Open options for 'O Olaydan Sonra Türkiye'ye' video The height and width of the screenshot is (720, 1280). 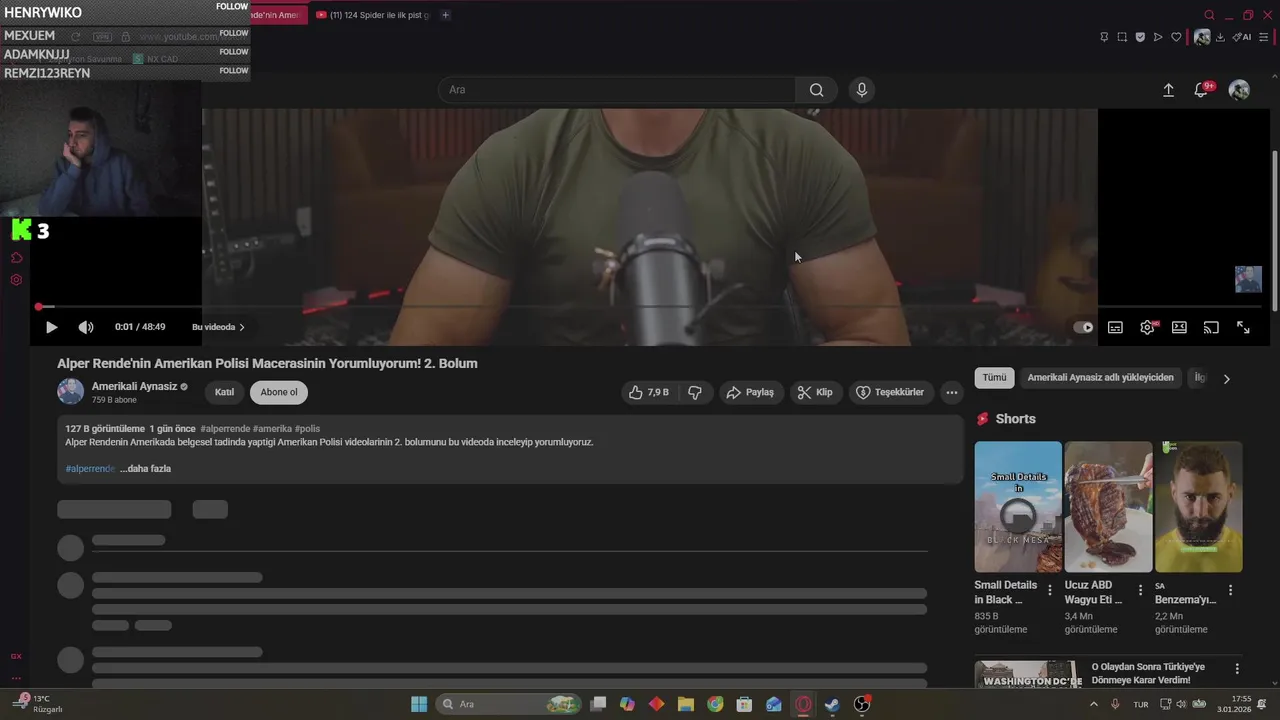point(1237,669)
